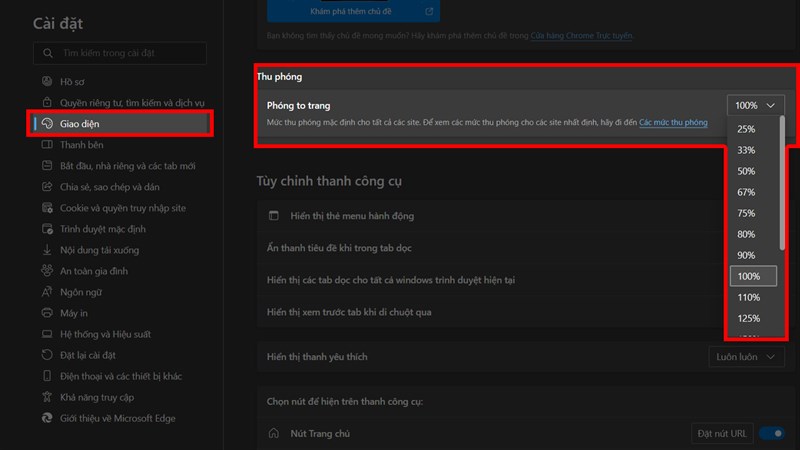Select the highlighted 100% option in the list

point(753,276)
